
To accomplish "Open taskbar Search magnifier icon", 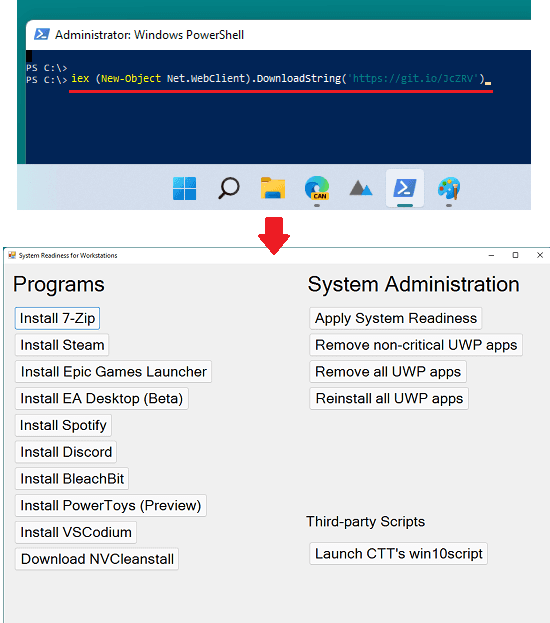I will click(229, 188).
